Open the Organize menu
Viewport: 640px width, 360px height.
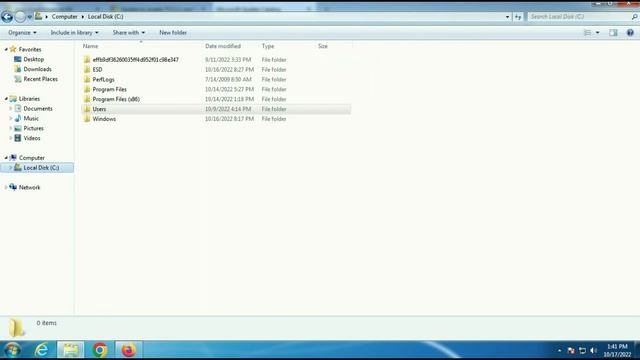tap(22, 33)
